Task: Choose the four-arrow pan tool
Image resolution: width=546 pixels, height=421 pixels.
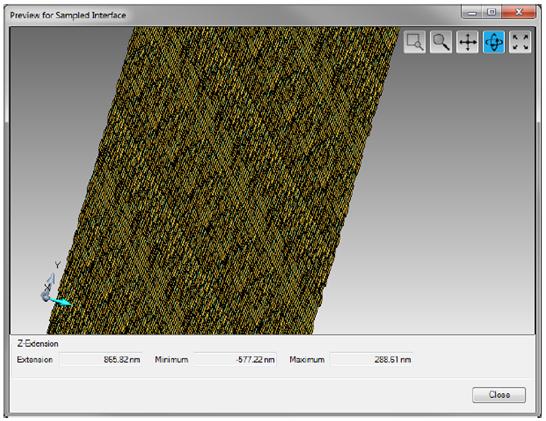Action: tap(467, 42)
